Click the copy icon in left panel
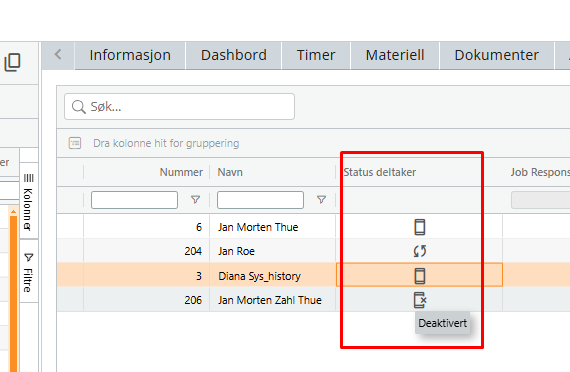Screen dimensions: 570x372 pos(12,62)
